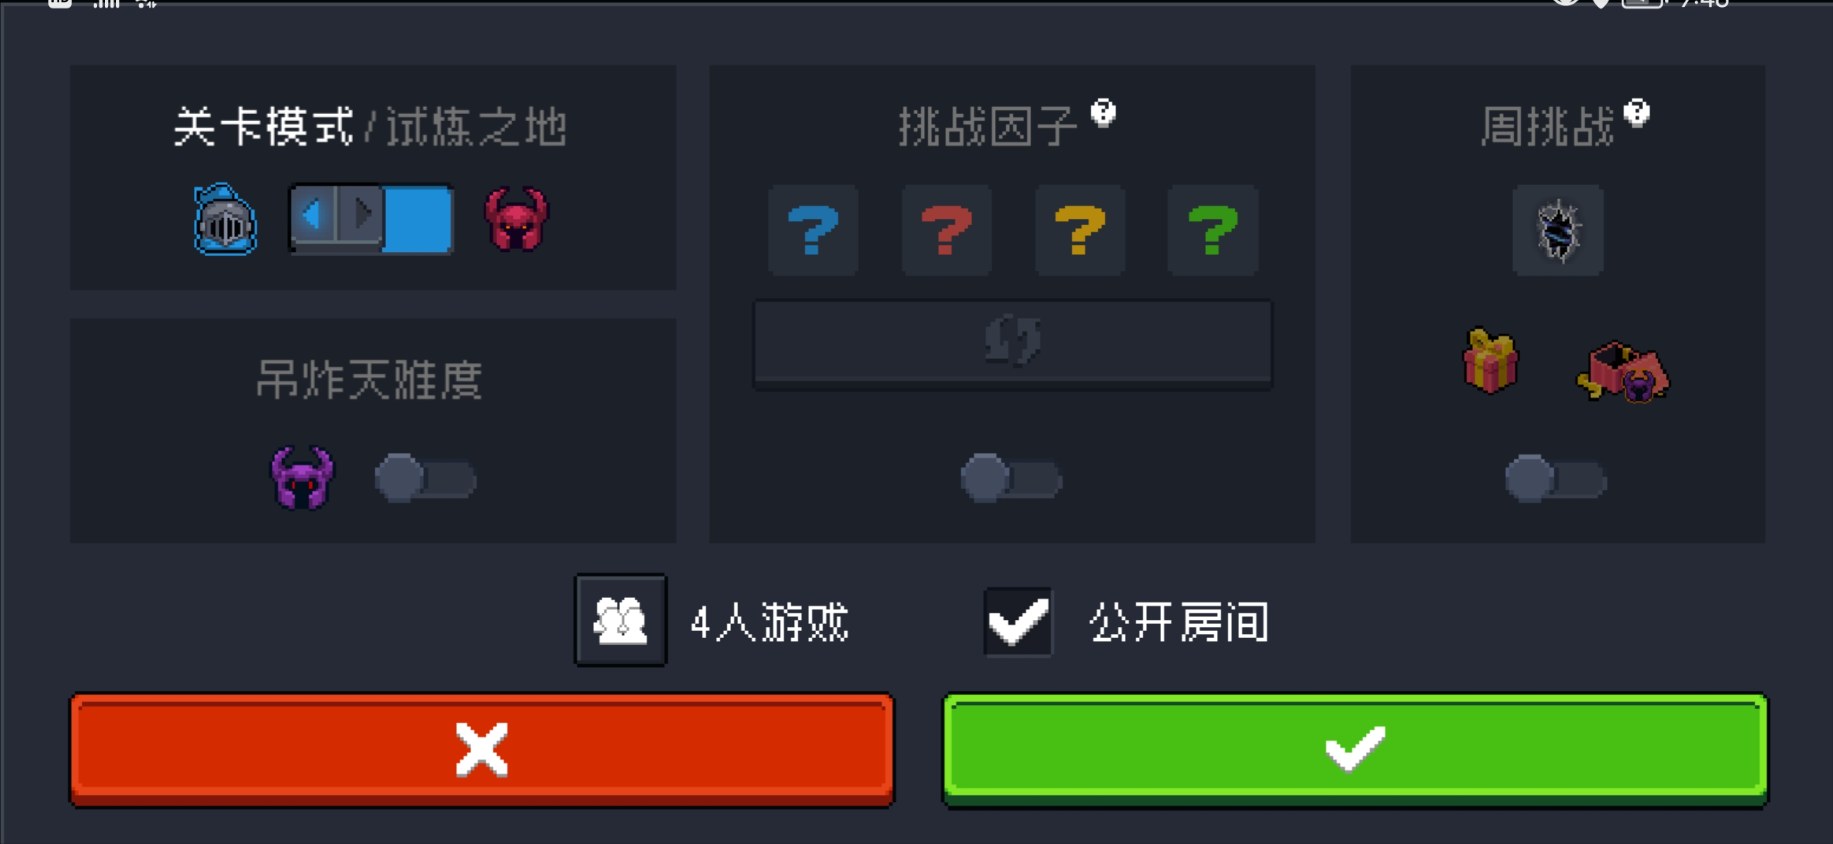Click the red horned demon helmet icon
1833x844 pixels.
click(517, 219)
